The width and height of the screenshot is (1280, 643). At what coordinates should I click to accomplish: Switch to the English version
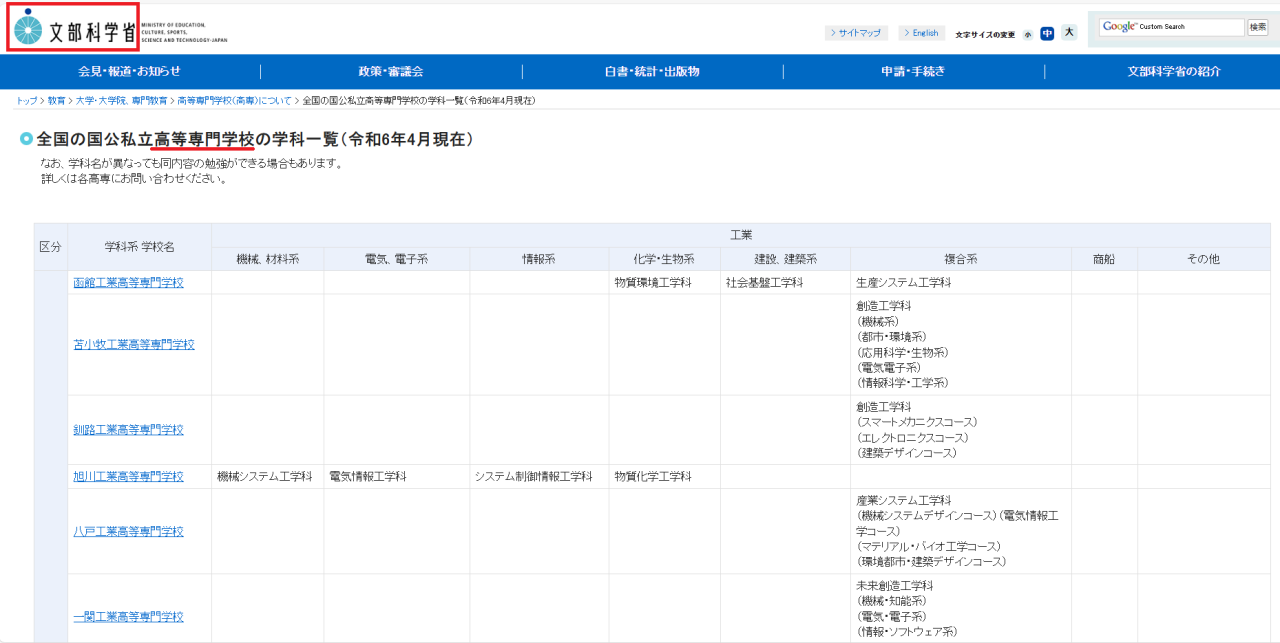(921, 33)
